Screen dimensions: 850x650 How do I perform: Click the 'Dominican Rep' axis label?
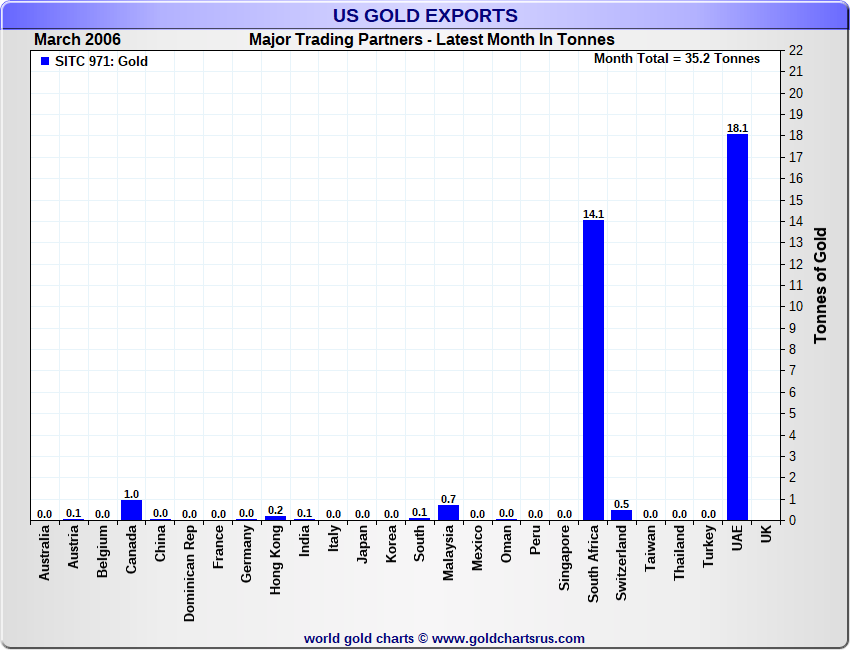tap(189, 573)
